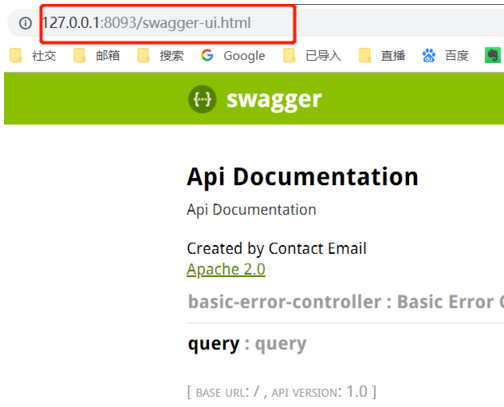
Task: Expand the basic-error-controller section
Action: click(x=346, y=302)
